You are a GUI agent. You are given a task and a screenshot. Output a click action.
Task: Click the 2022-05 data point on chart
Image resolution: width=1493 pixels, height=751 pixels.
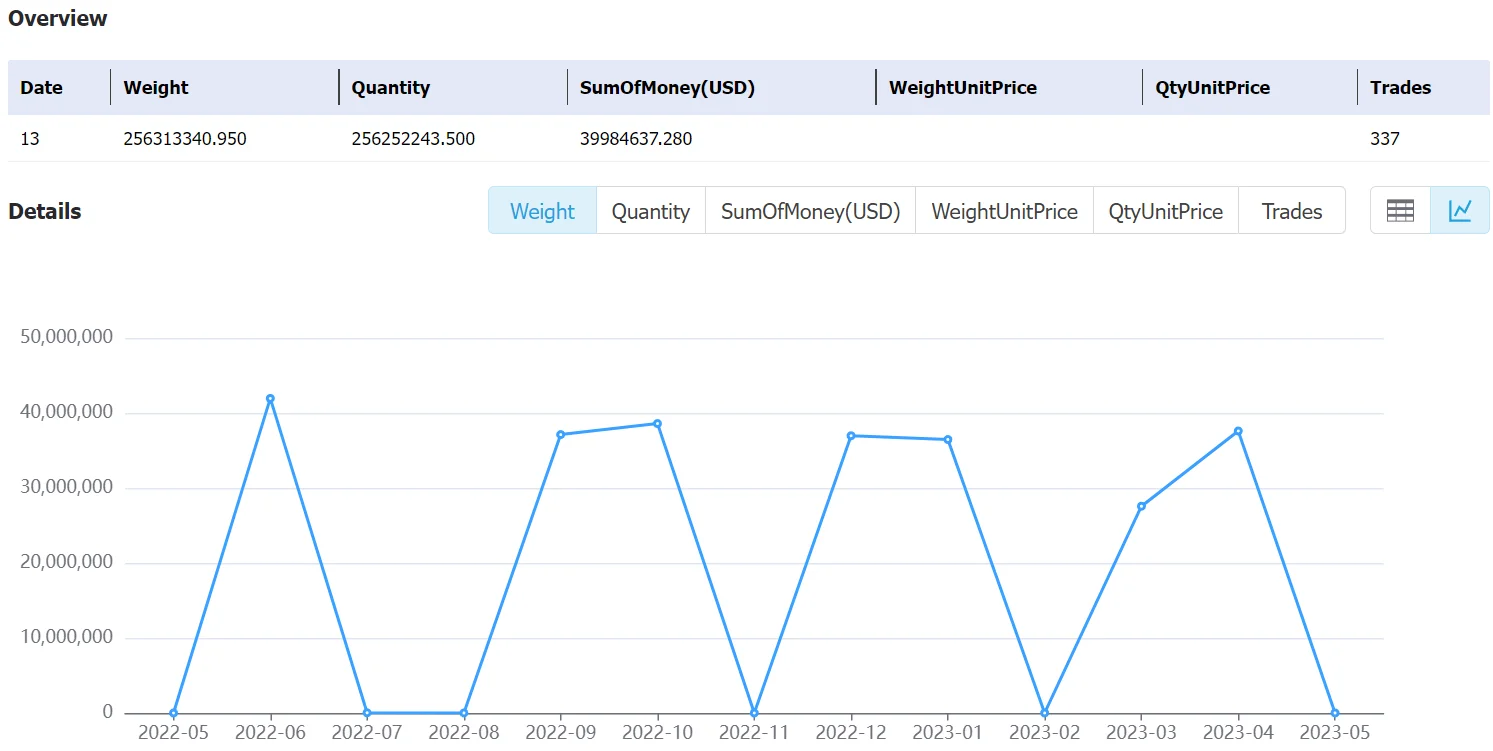click(173, 713)
